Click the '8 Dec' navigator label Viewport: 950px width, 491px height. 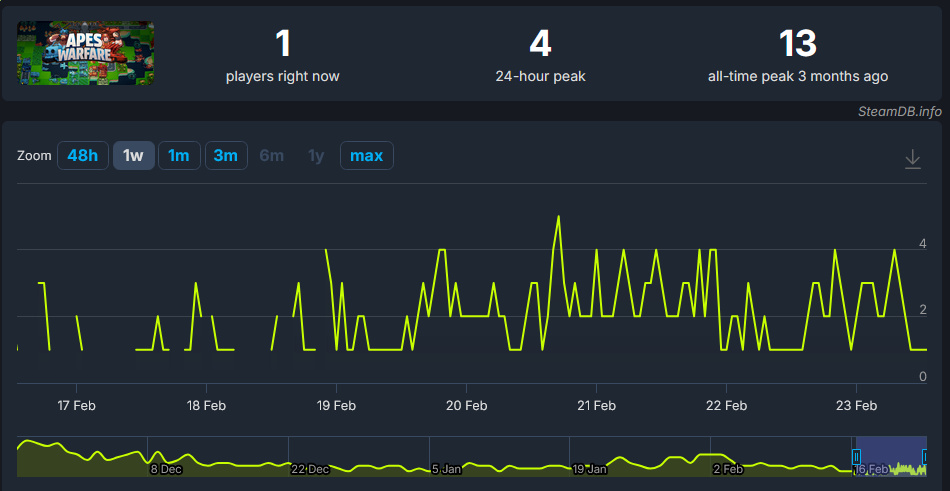coord(166,469)
